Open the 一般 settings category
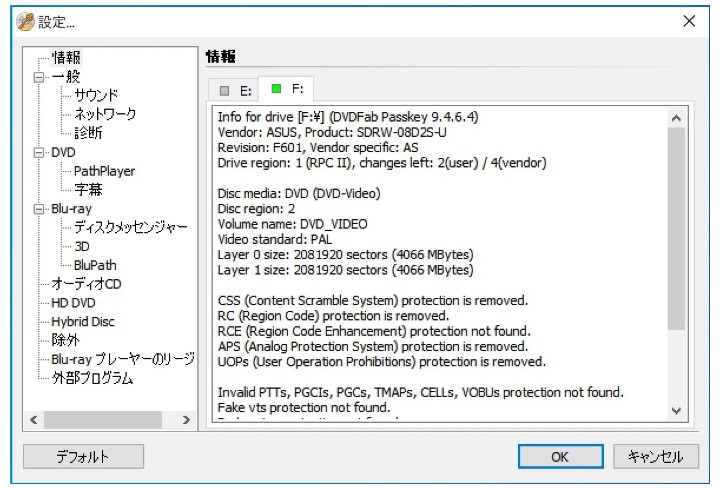Image resolution: width=719 pixels, height=489 pixels. (x=66, y=77)
